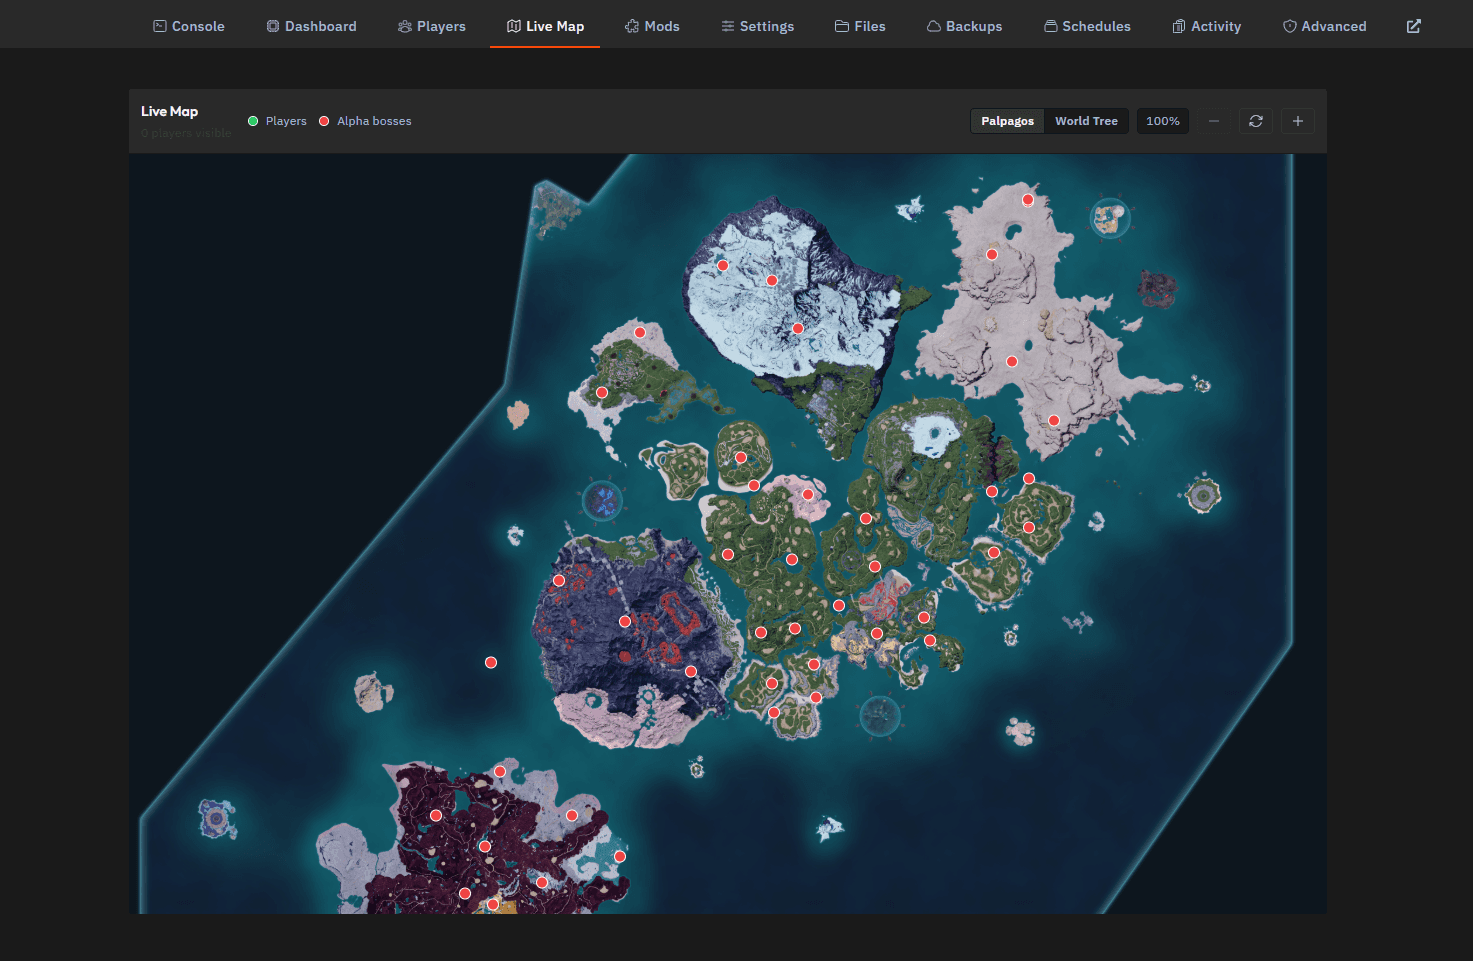View the Schedules tab
This screenshot has height=961, width=1473.
[1087, 26]
